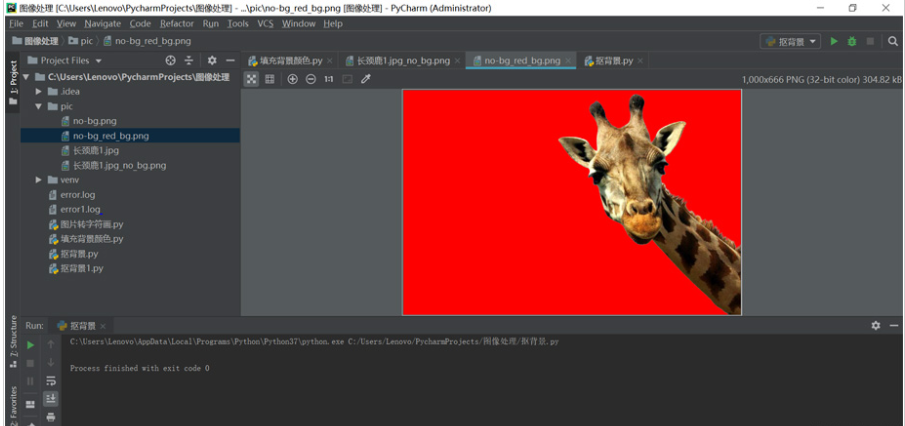This screenshot has width=905, height=426.
Task: Open the VCS menu
Action: pyautogui.click(x=265, y=24)
